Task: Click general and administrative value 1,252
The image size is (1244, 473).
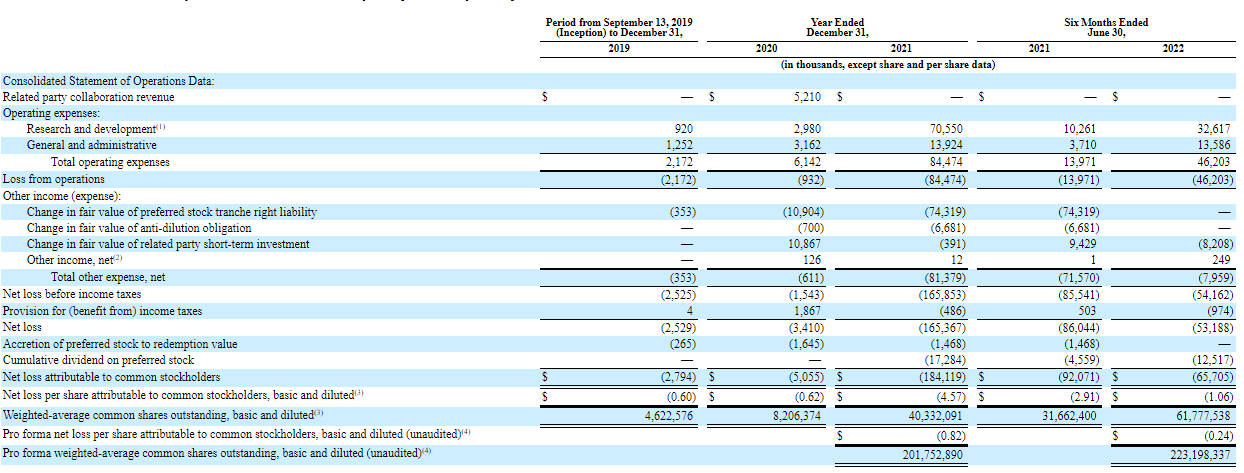Action: [679, 145]
